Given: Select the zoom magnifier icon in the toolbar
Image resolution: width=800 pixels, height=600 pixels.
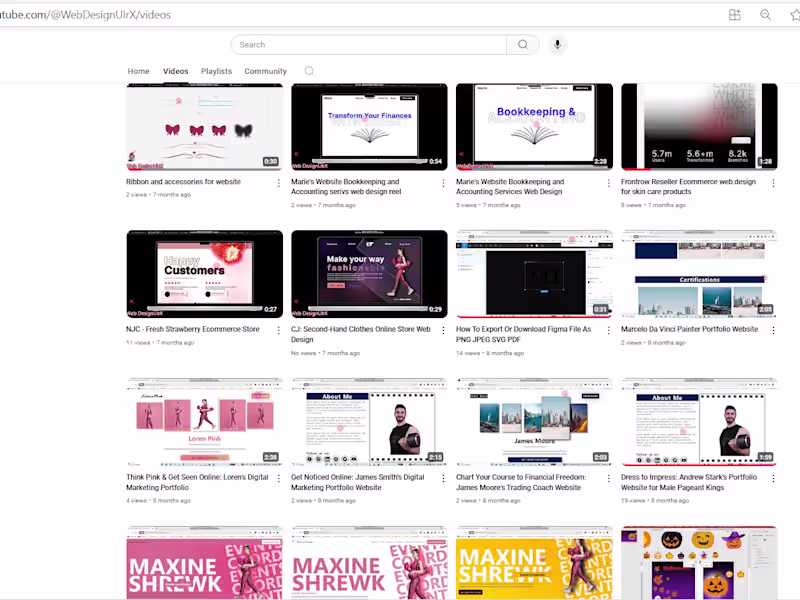Looking at the screenshot, I should (765, 14).
